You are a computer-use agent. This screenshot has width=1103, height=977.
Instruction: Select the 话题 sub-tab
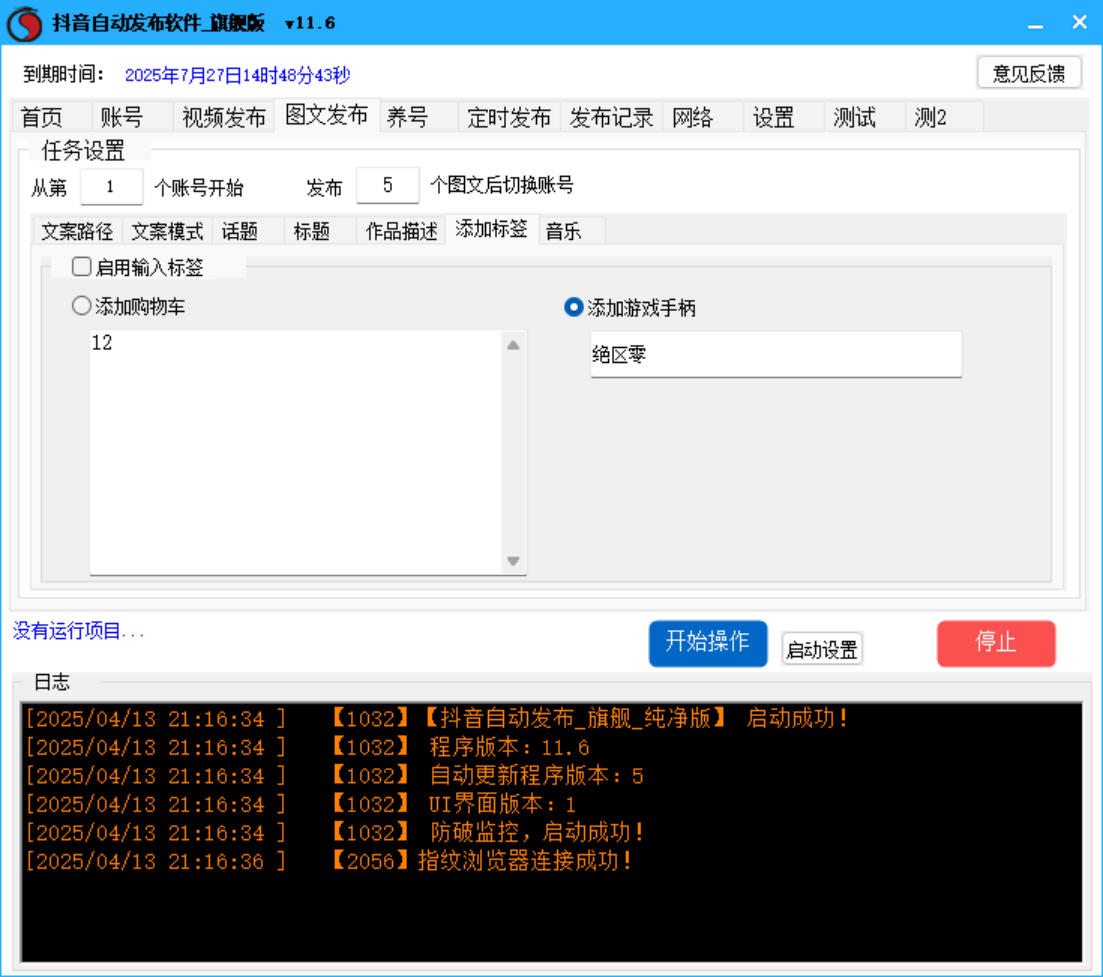[x=248, y=231]
